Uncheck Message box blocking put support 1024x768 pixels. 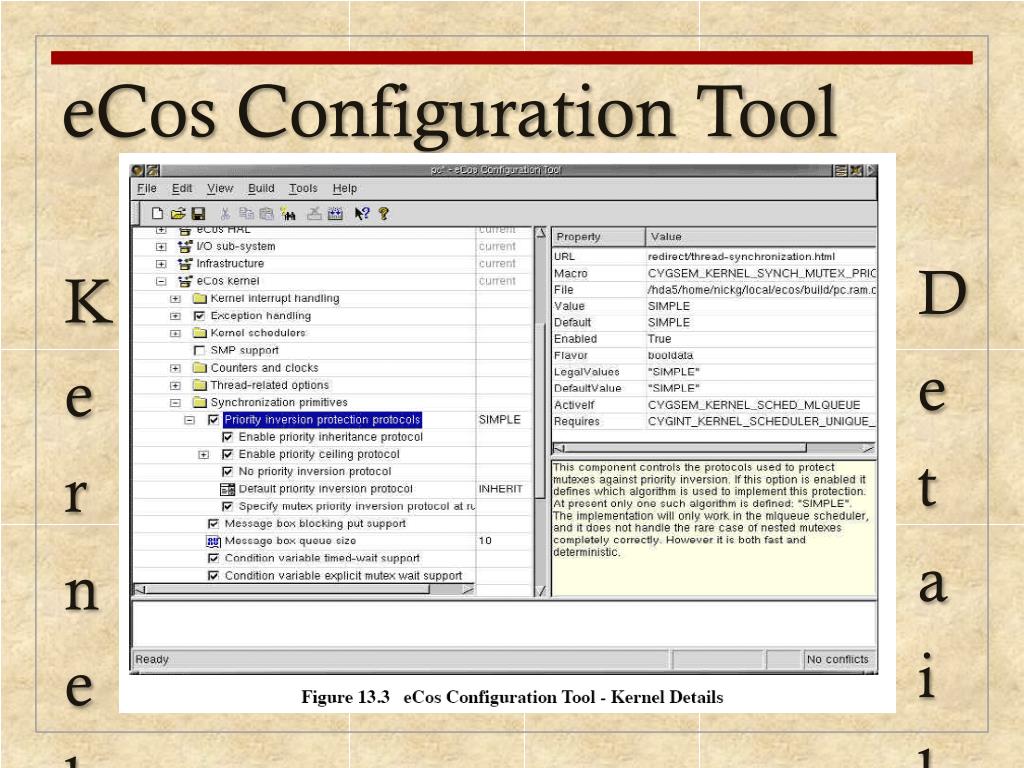[213, 524]
